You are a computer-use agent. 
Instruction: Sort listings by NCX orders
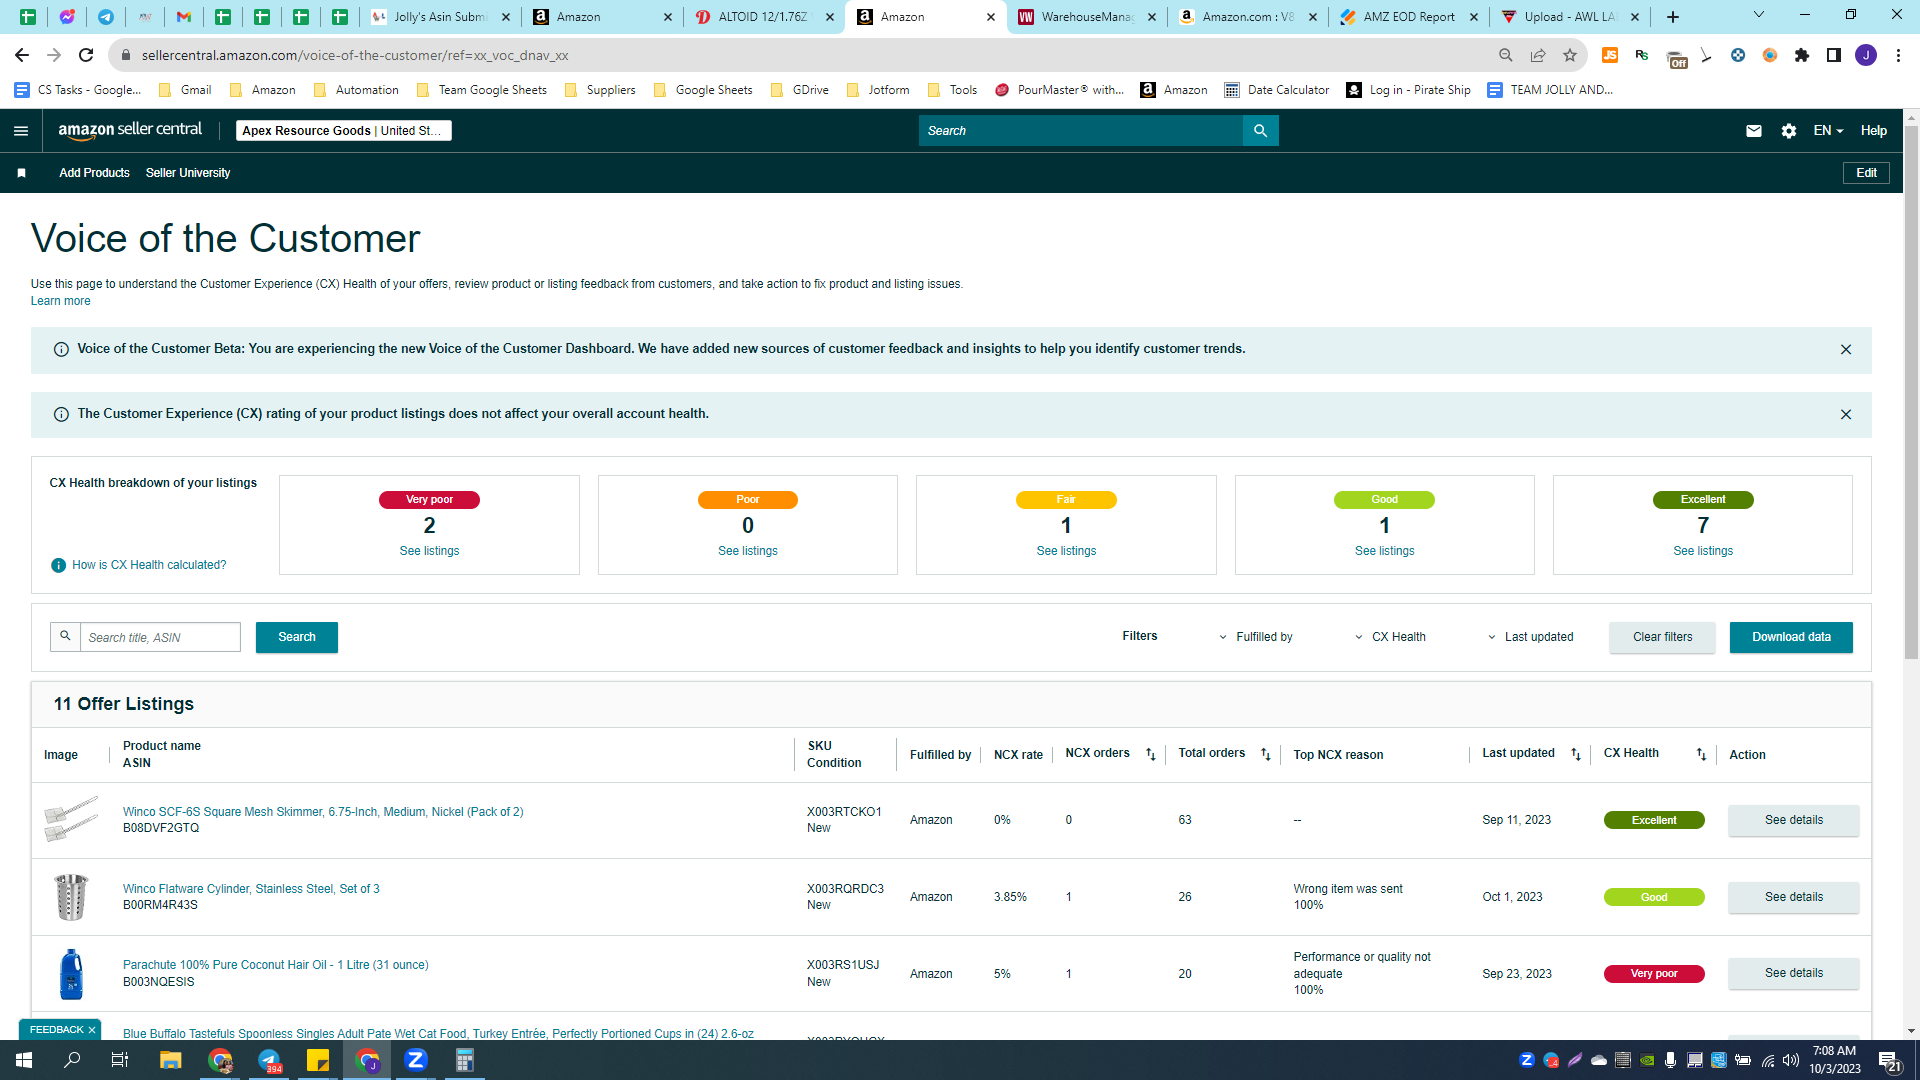[1151, 755]
